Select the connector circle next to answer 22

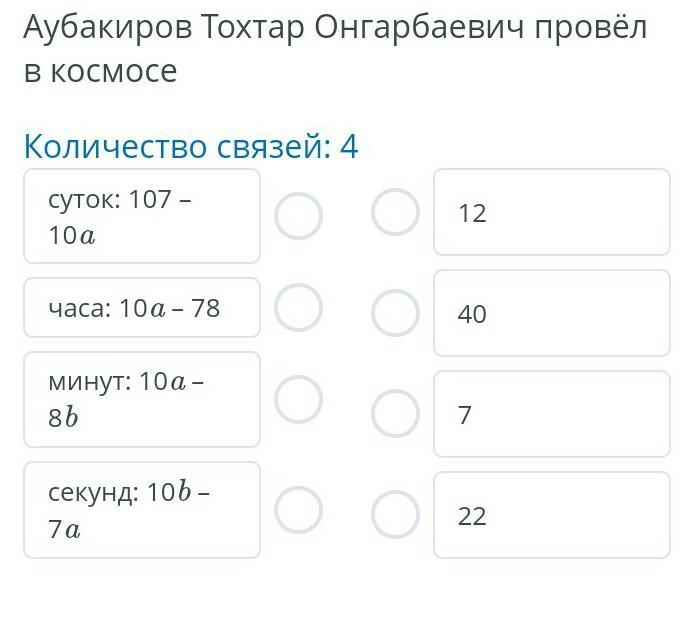[395, 515]
